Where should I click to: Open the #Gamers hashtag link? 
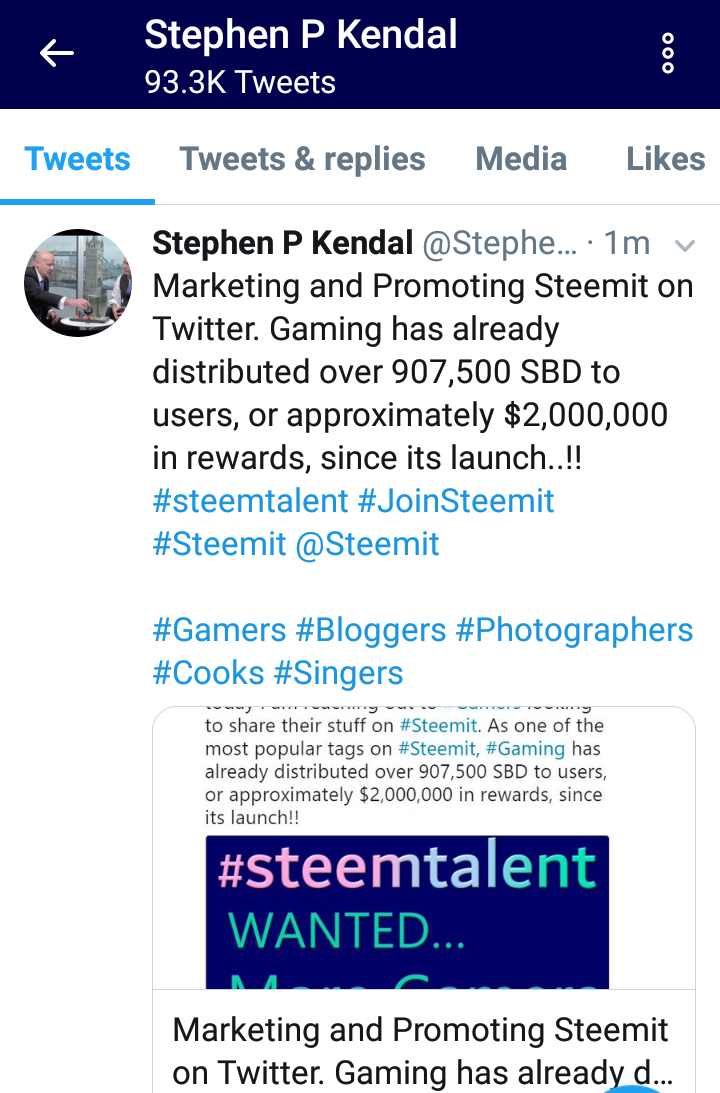220,630
